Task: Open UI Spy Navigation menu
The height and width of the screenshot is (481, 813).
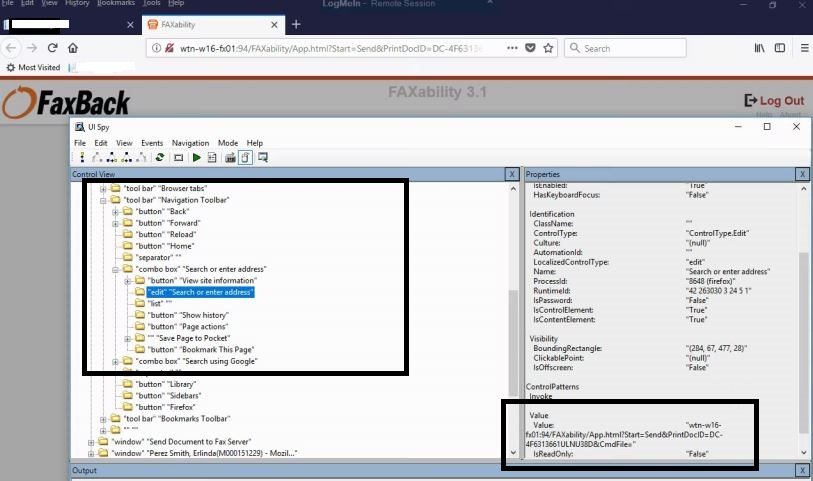Action: (190, 143)
